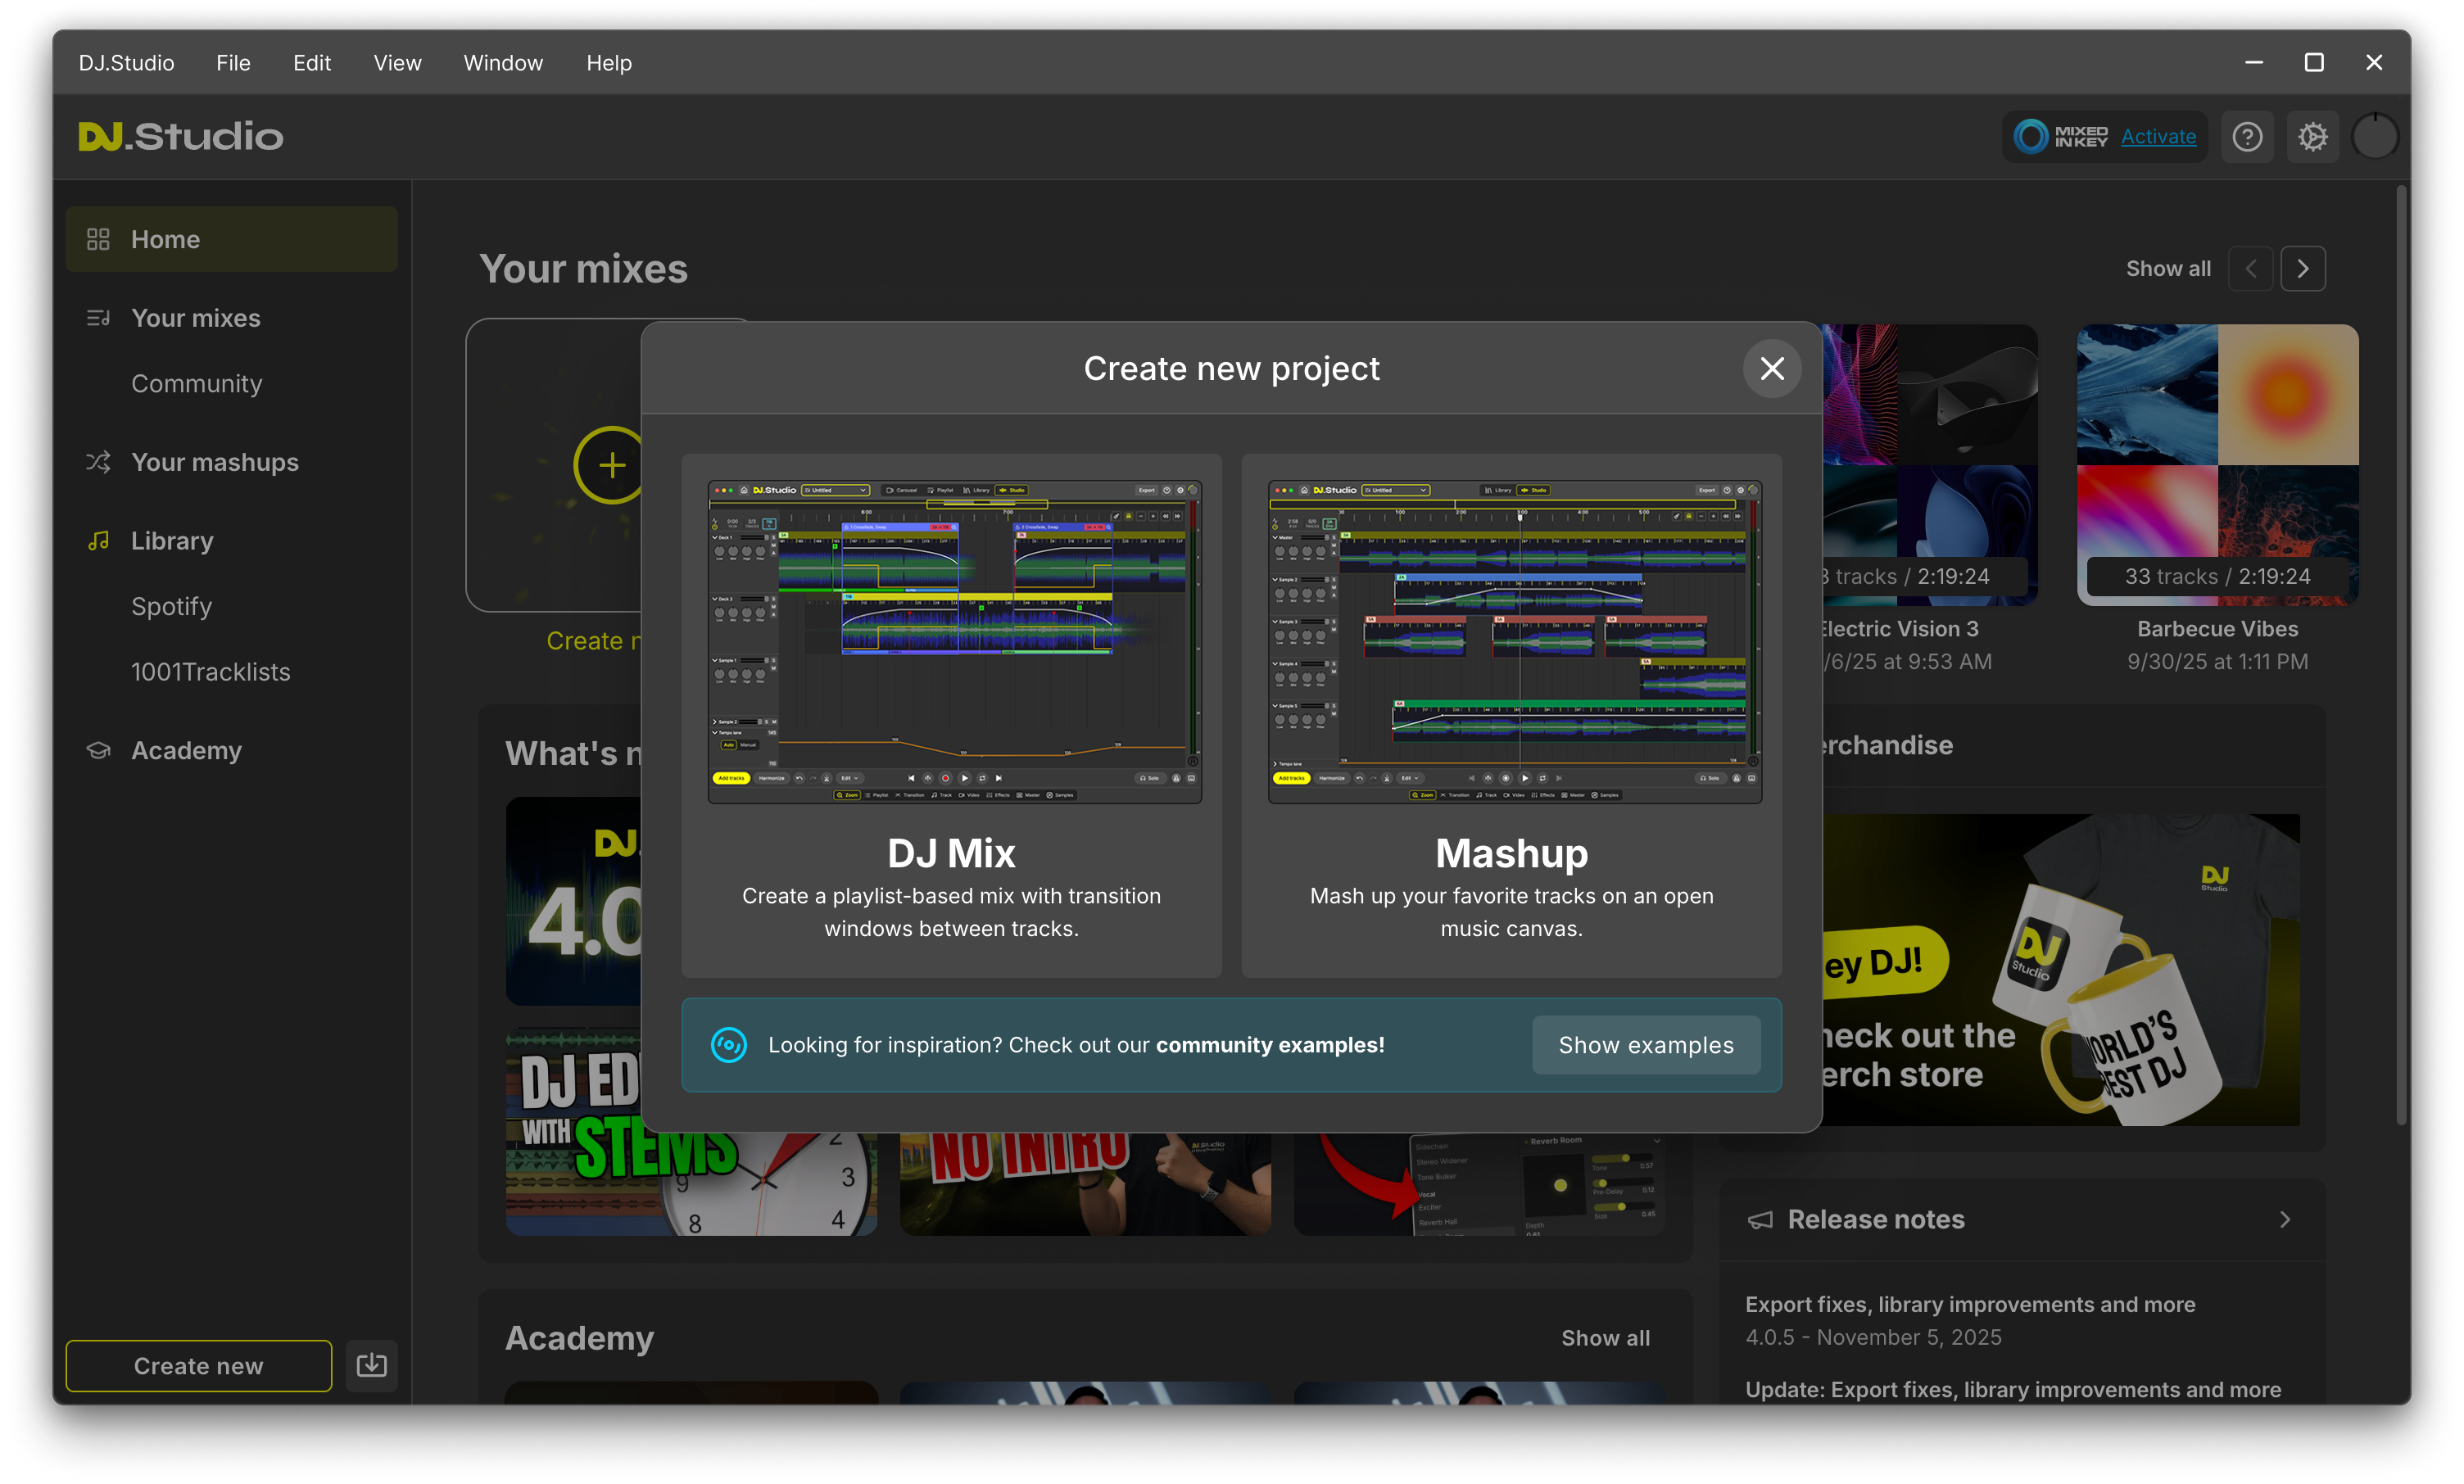Open the settings gear icon

click(x=2313, y=136)
